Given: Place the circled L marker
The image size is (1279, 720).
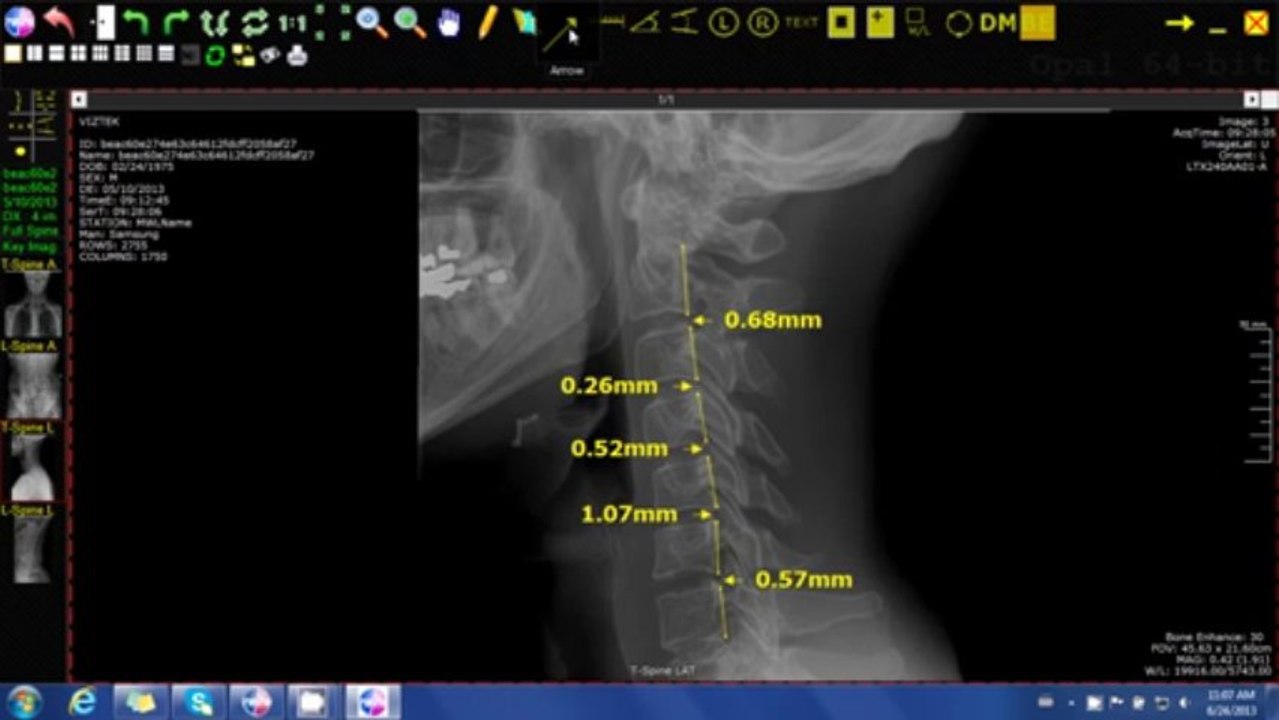Looking at the screenshot, I should (x=724, y=21).
